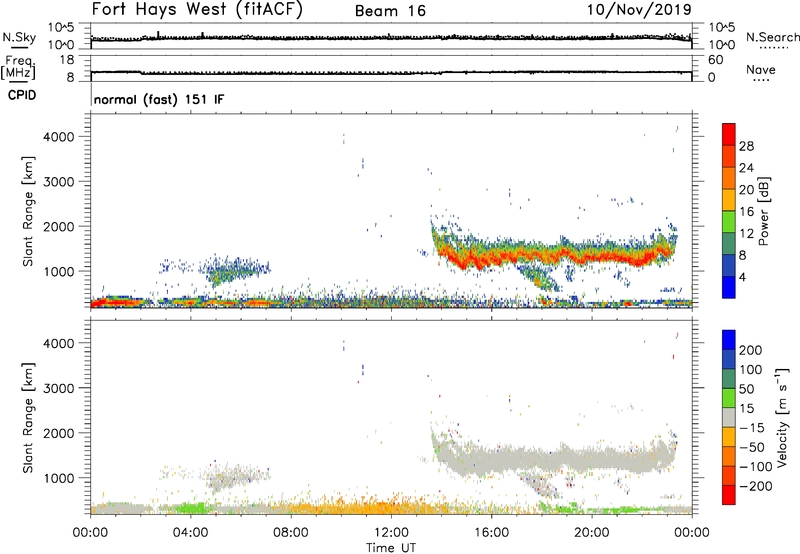
Task: Click the "Nave" legend label
Action: 761,69
